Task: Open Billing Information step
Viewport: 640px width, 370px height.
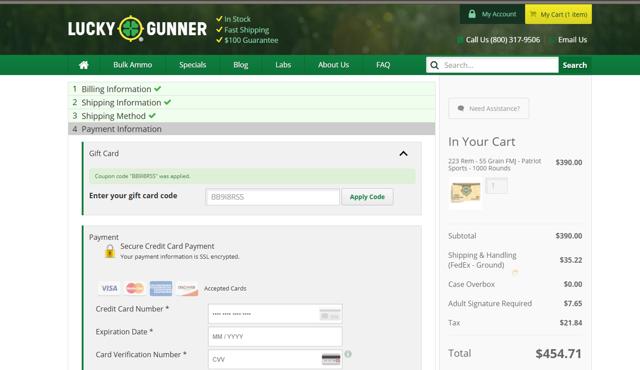Action: pos(251,89)
